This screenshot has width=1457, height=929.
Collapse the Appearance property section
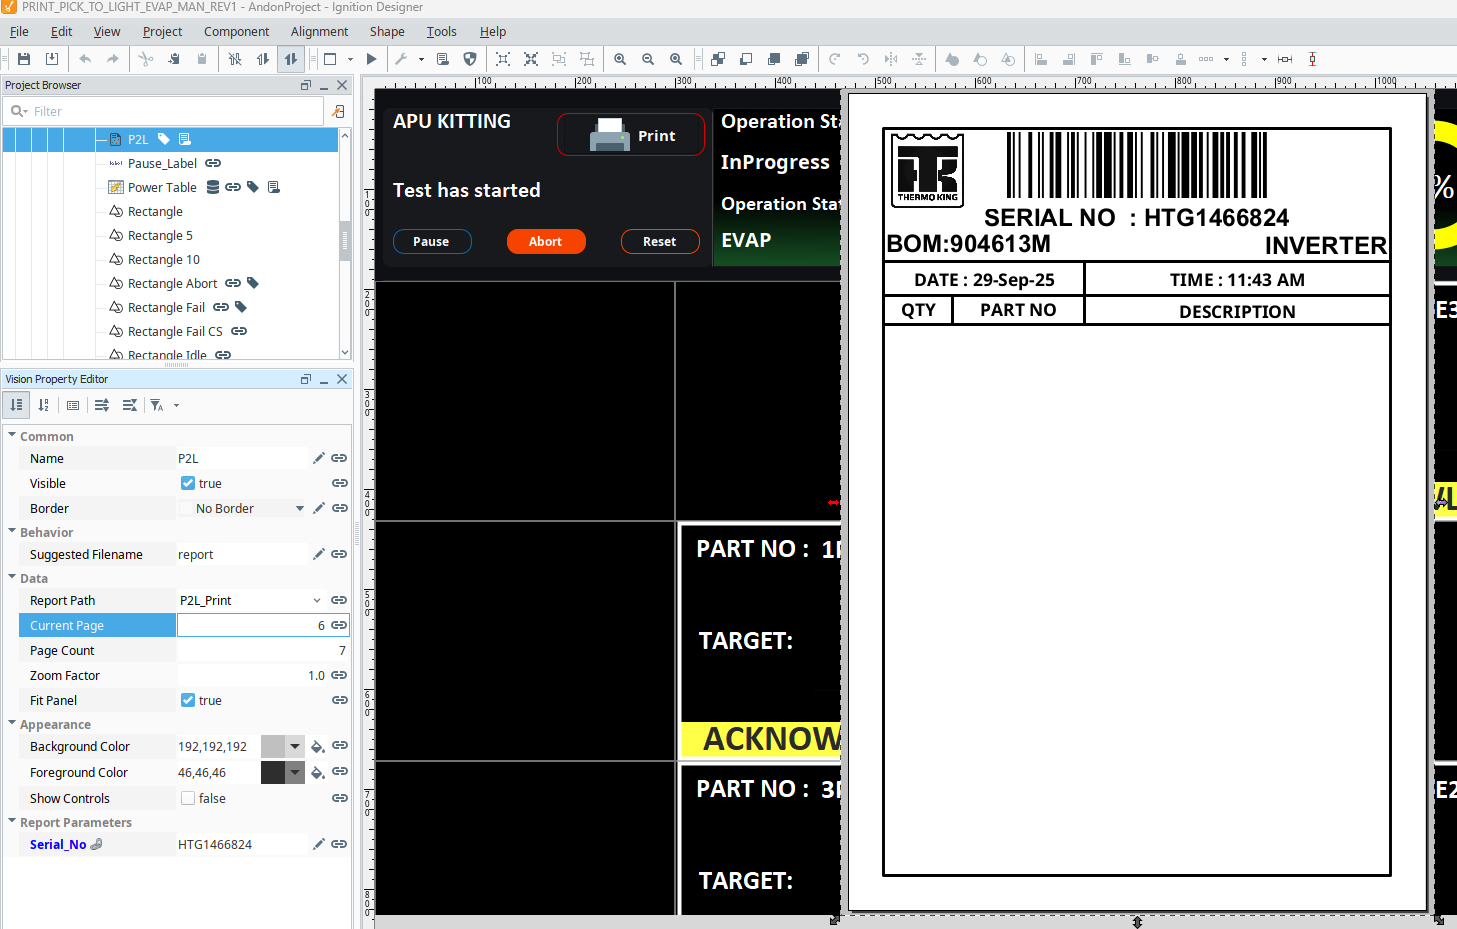[12, 724]
